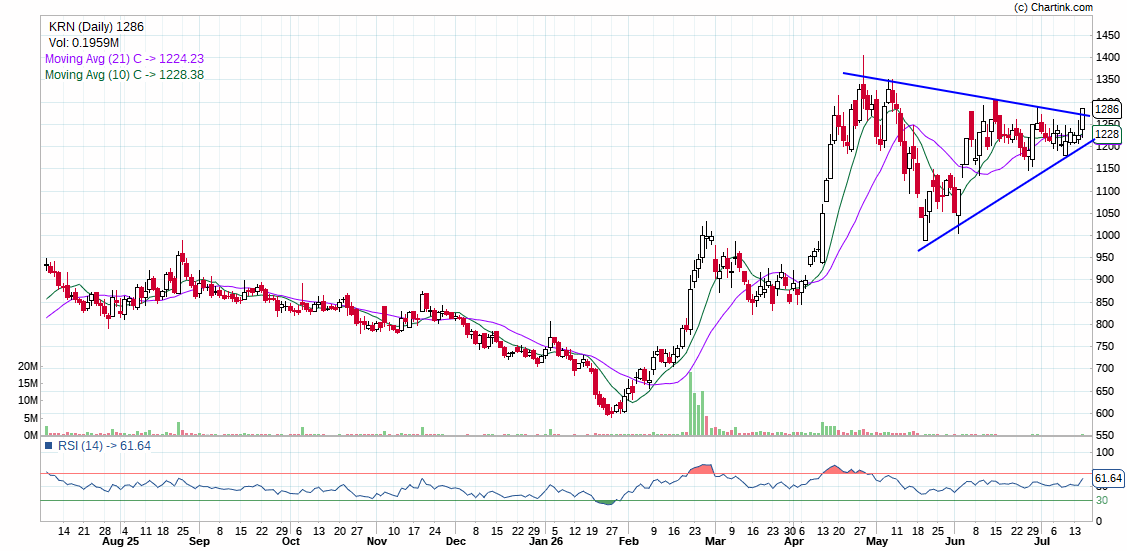Screen dimensions: 1127x551
Task: Click the 950 price axis label
Action: point(1105,258)
